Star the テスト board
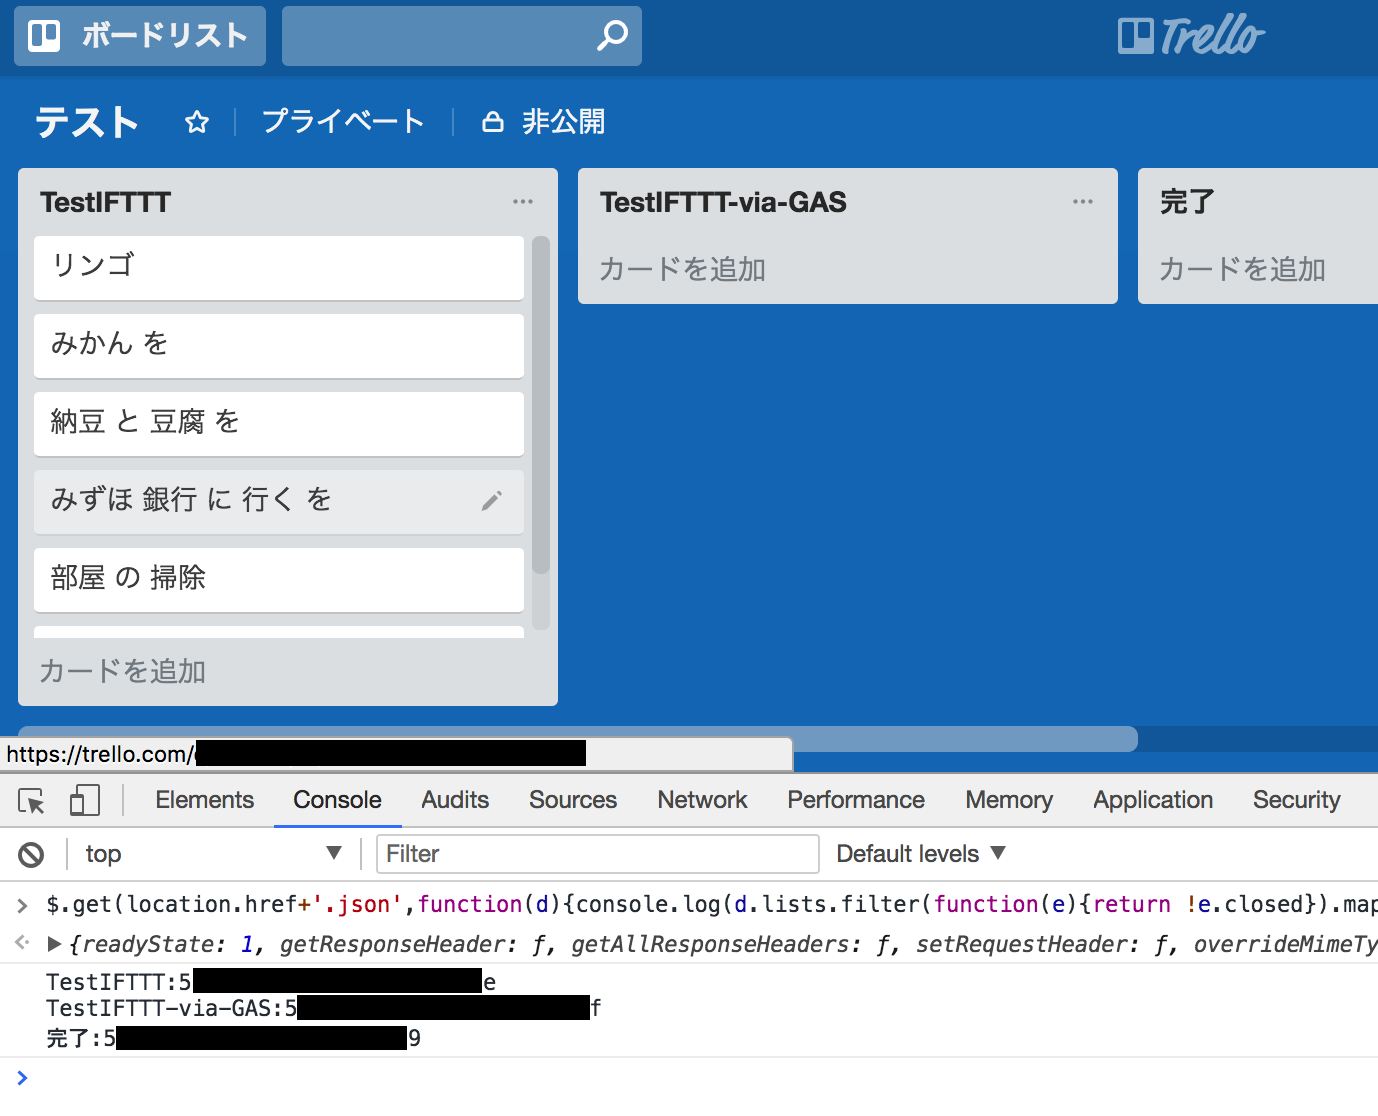Screen dimensions: 1378x1116 [196, 121]
